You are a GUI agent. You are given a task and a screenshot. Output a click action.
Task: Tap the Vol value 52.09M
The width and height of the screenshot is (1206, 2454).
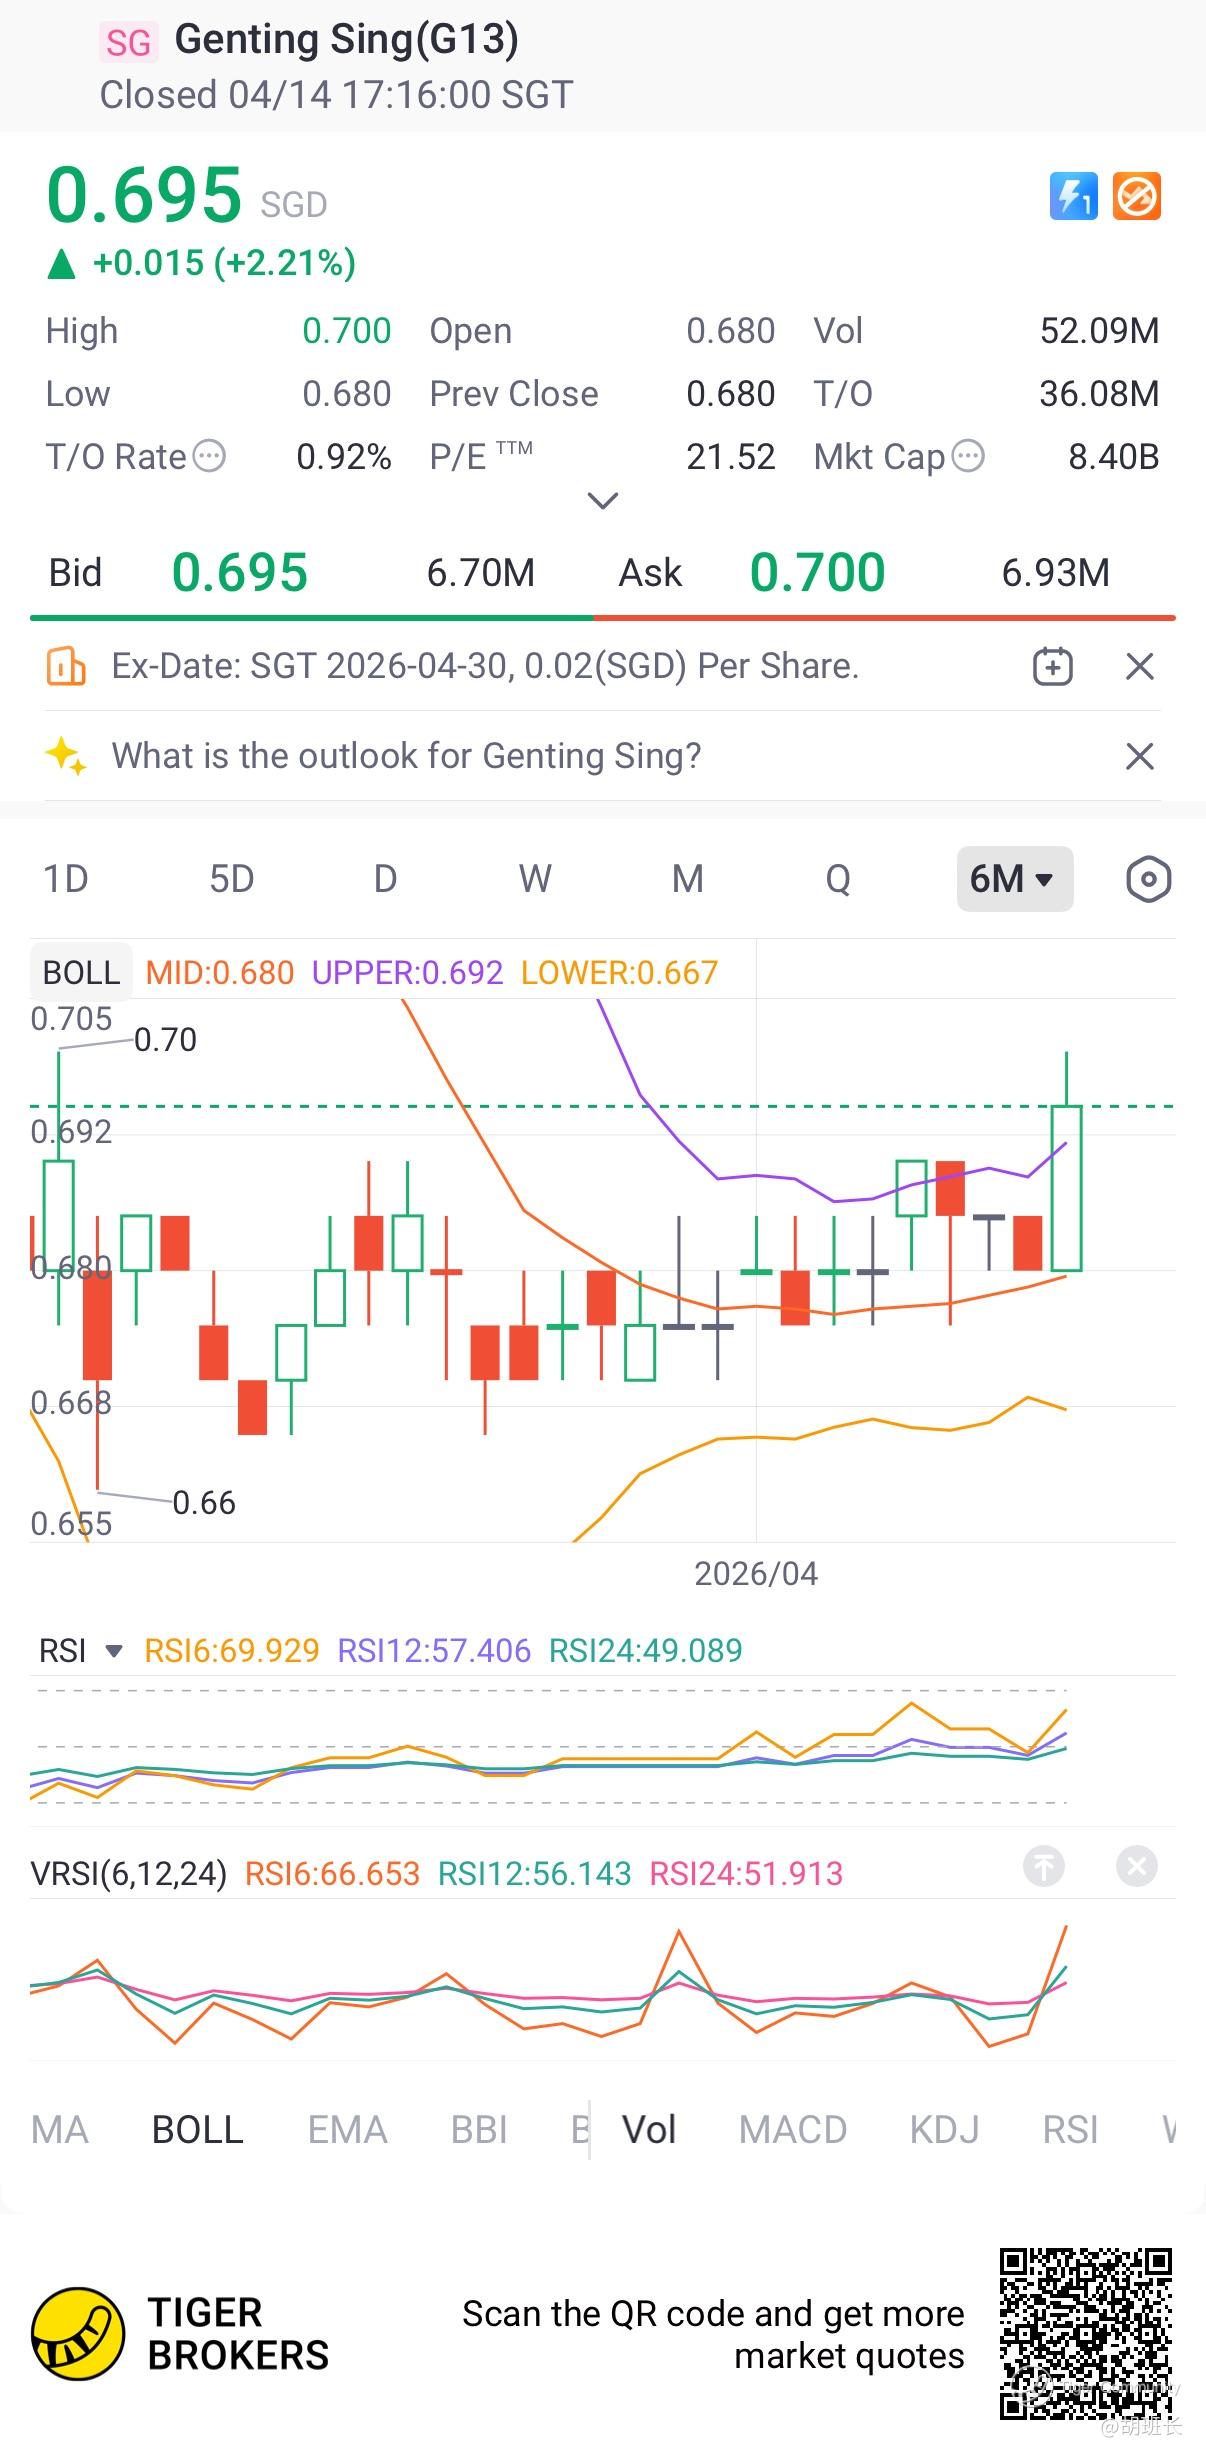click(1099, 331)
